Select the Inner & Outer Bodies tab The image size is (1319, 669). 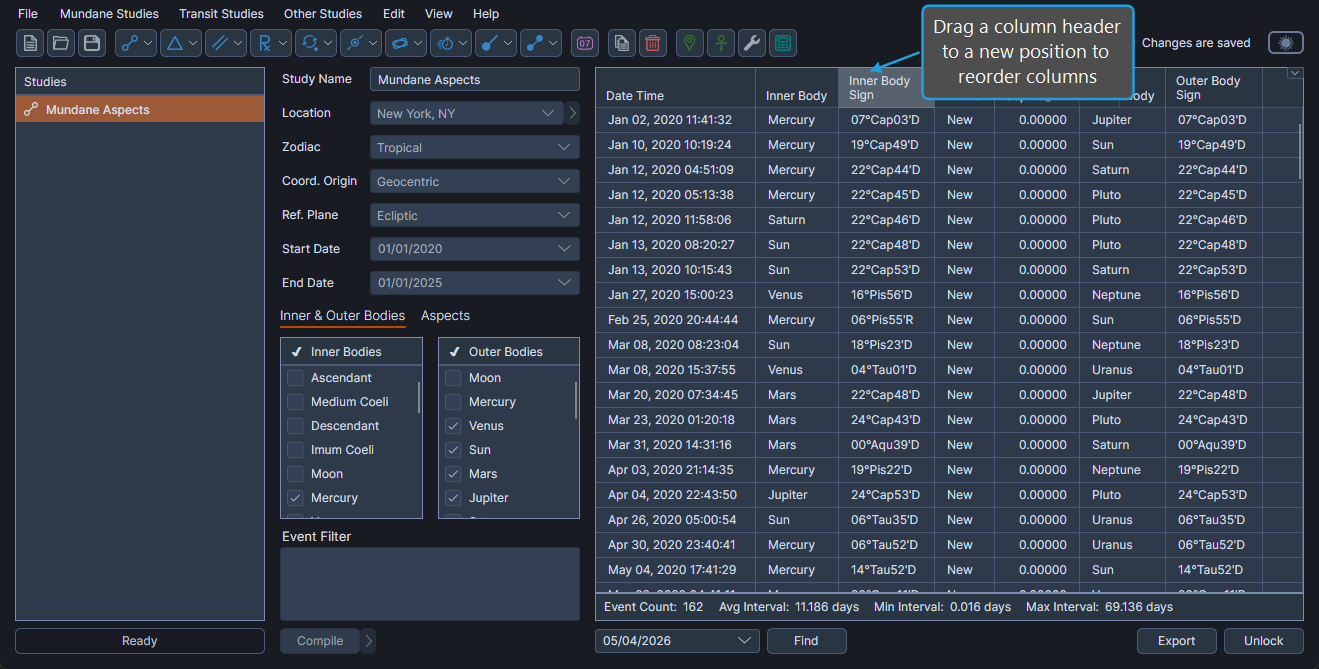coord(342,316)
